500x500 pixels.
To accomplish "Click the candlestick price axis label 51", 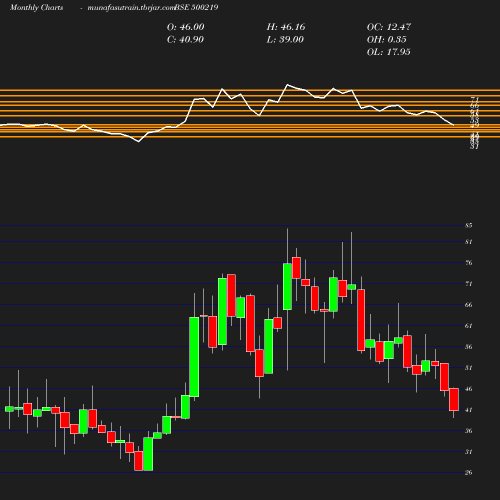I will pos(469,368).
